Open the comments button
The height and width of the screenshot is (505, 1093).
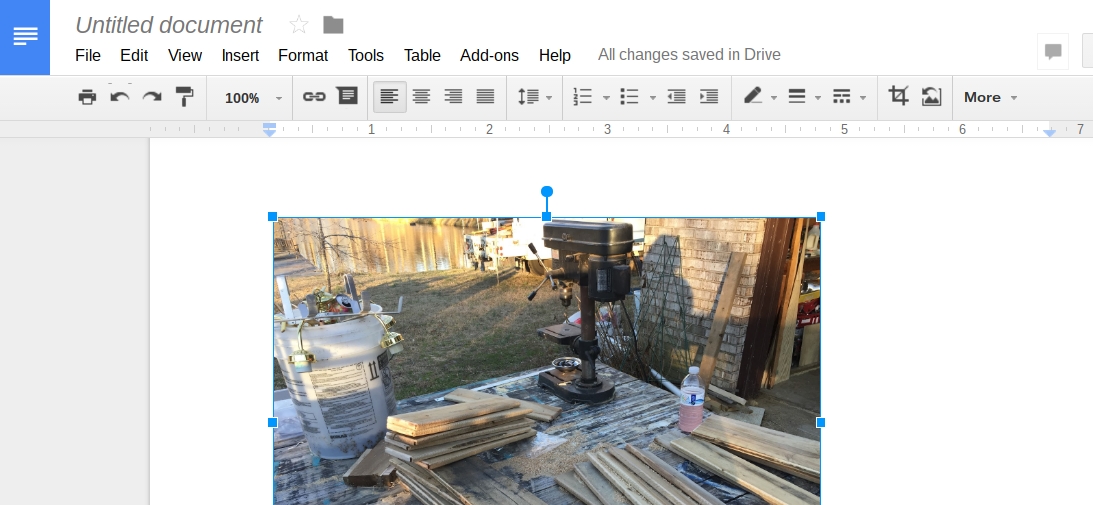click(1053, 52)
